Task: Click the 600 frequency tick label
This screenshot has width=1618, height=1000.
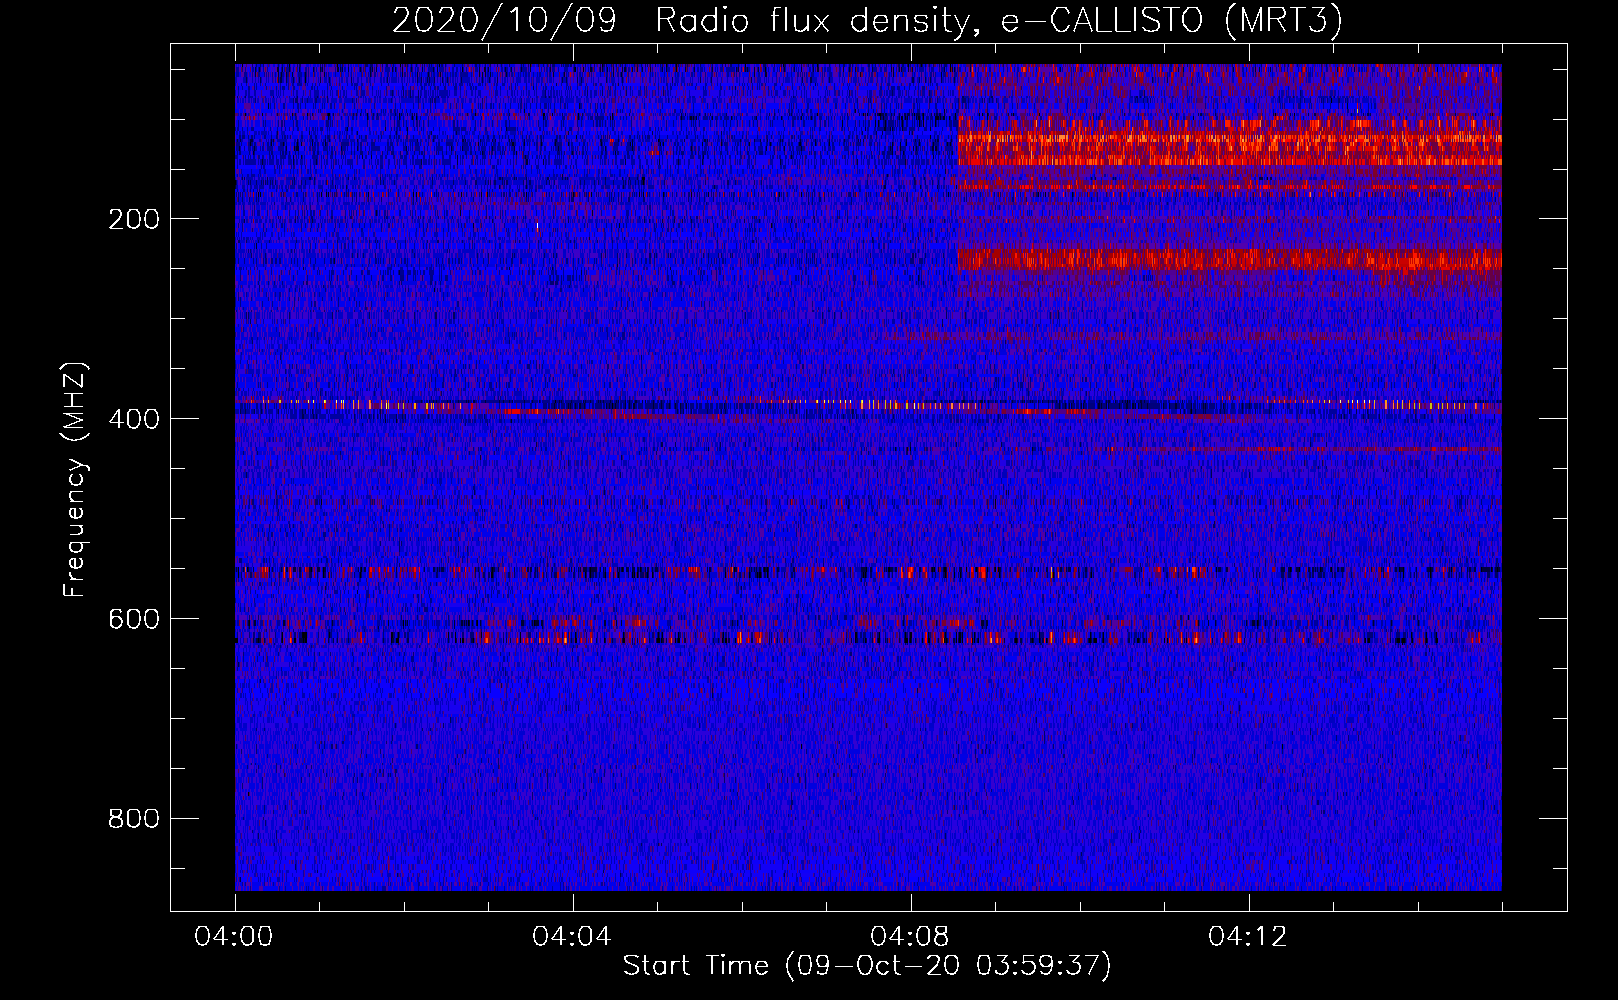Action: click(x=134, y=619)
